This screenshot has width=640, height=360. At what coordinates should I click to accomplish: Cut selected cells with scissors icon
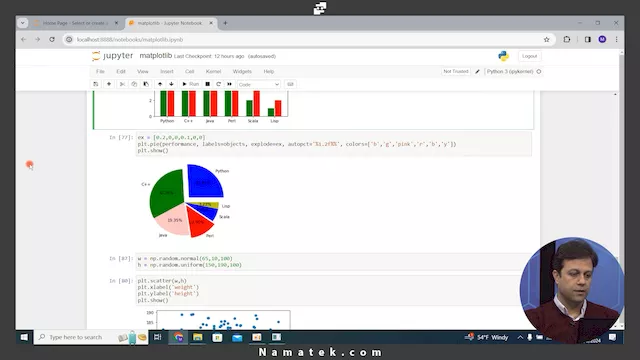point(122,84)
